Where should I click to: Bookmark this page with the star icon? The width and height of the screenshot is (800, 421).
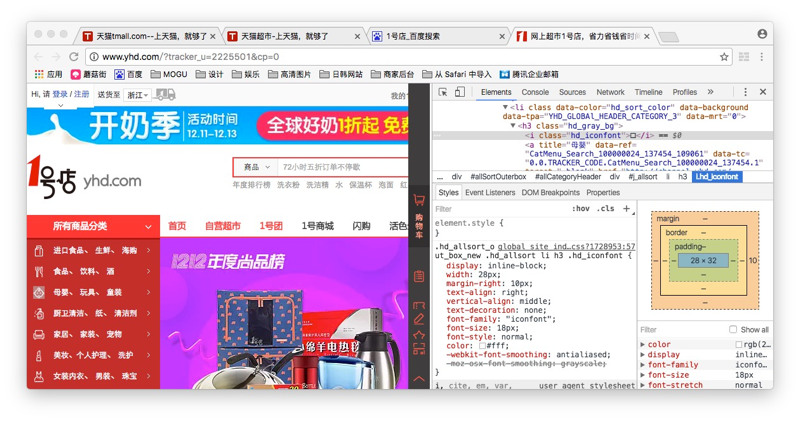(724, 57)
